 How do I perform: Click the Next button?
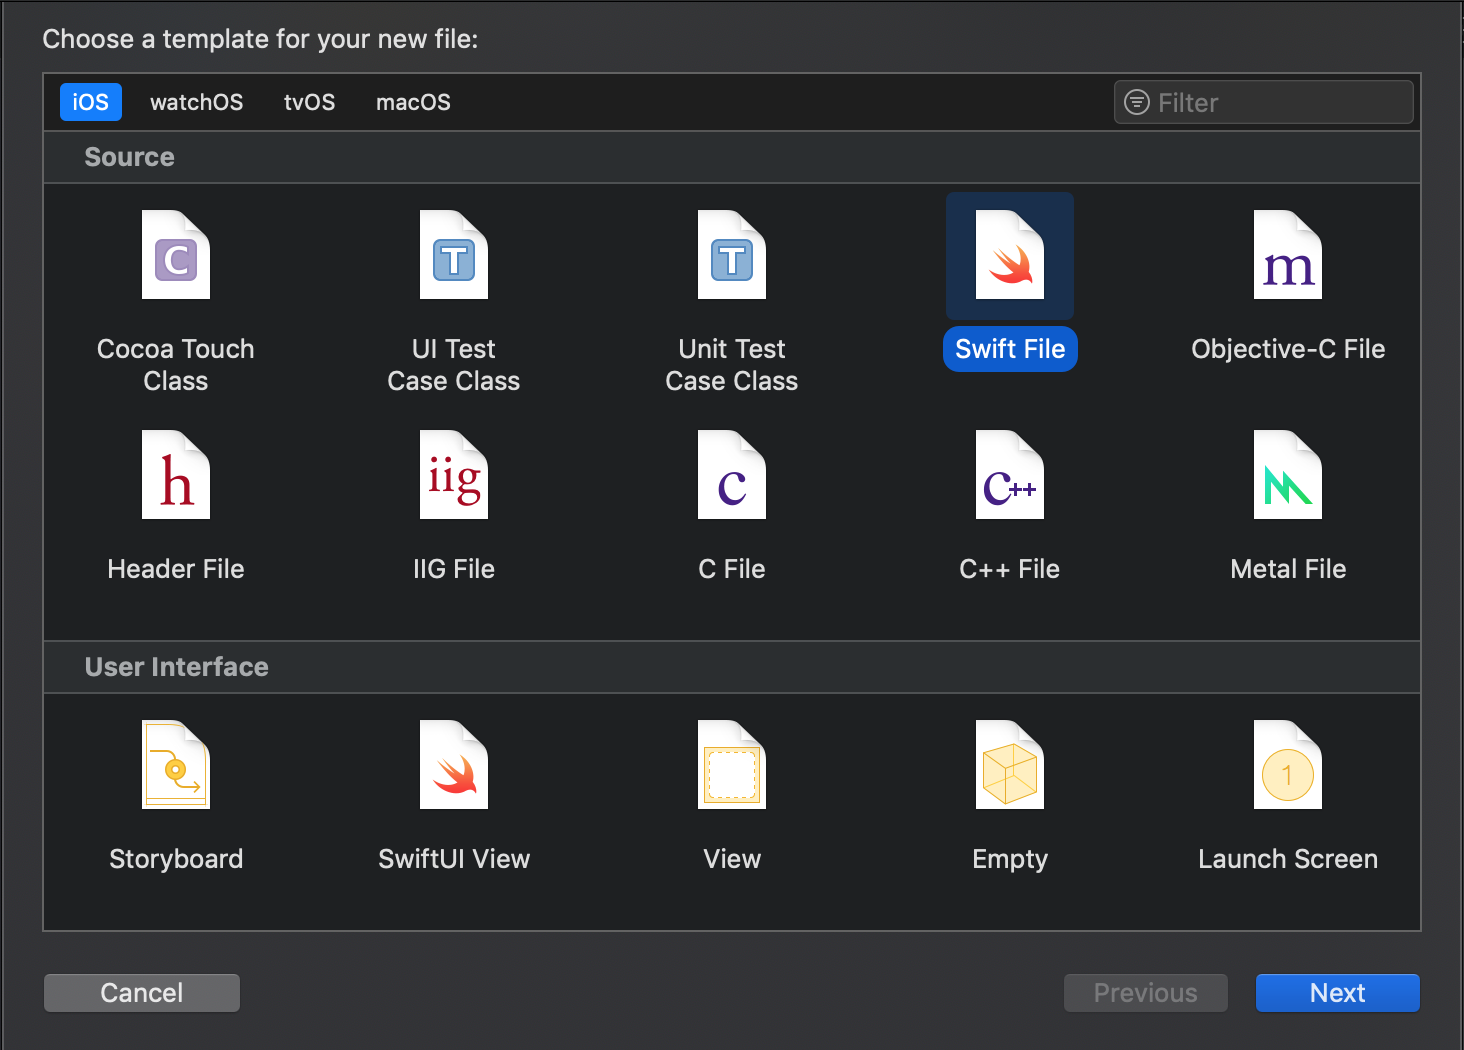coord(1338,993)
